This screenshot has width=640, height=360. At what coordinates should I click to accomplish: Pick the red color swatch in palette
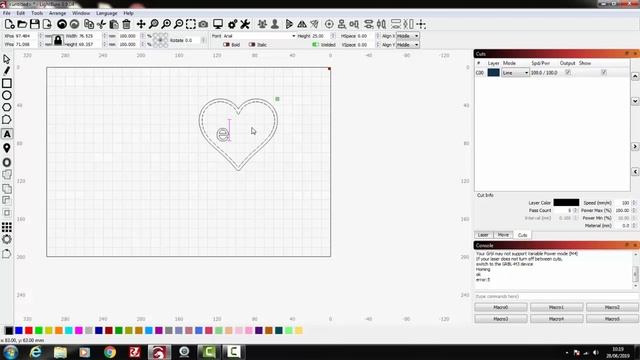tap(29, 330)
